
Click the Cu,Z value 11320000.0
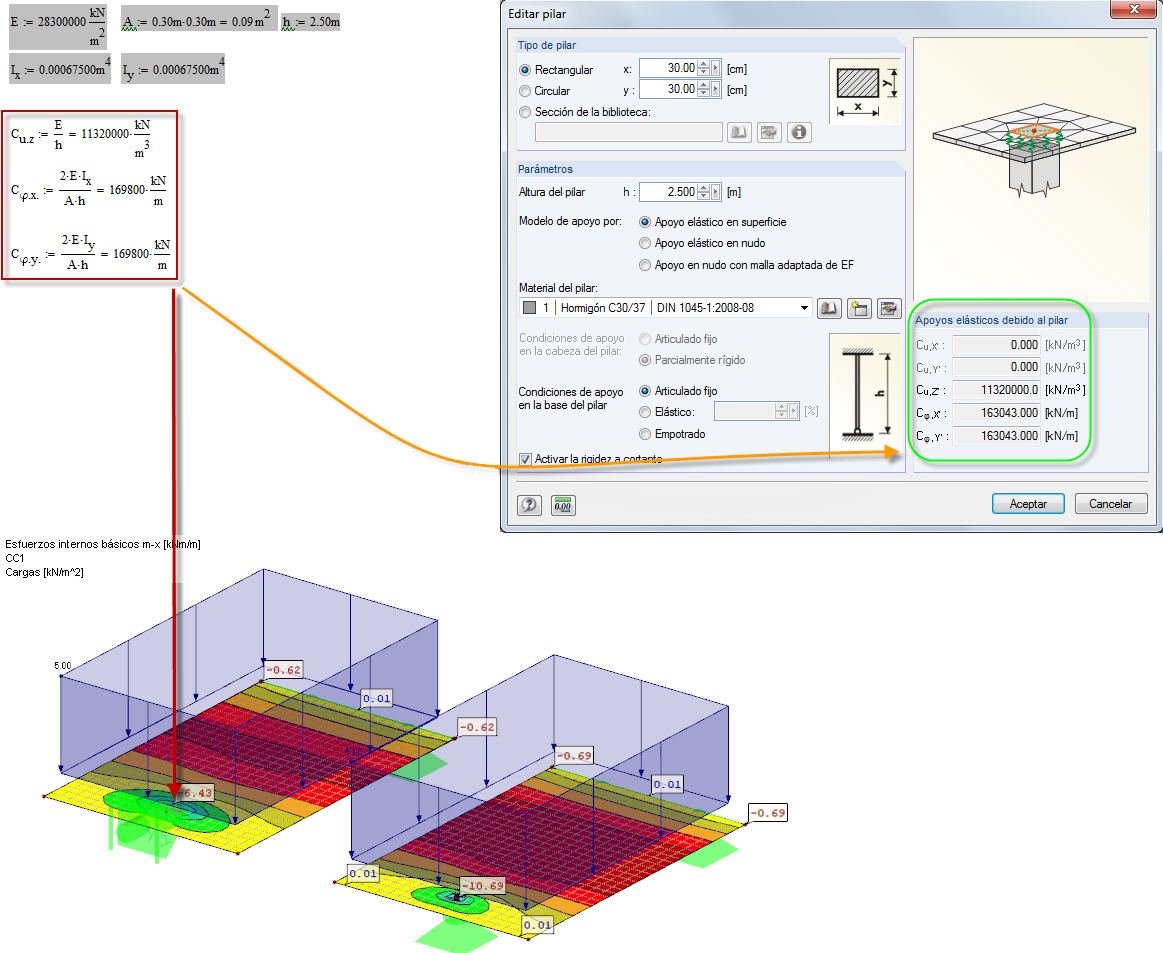click(996, 390)
